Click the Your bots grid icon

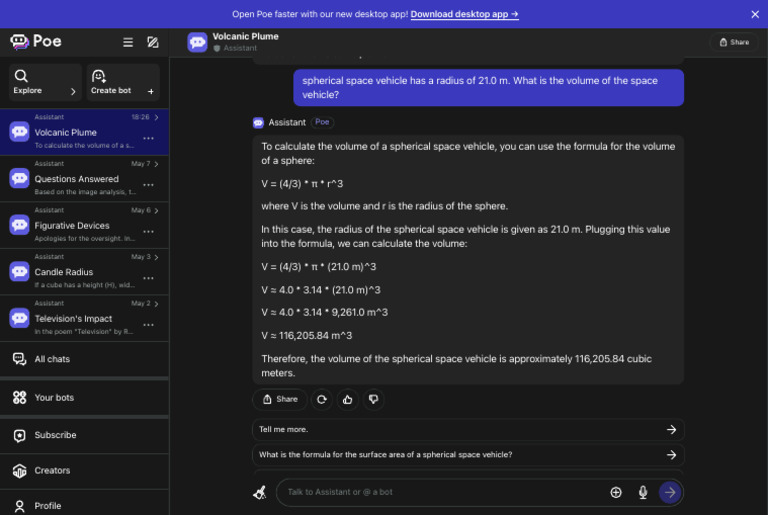pyautogui.click(x=20, y=397)
